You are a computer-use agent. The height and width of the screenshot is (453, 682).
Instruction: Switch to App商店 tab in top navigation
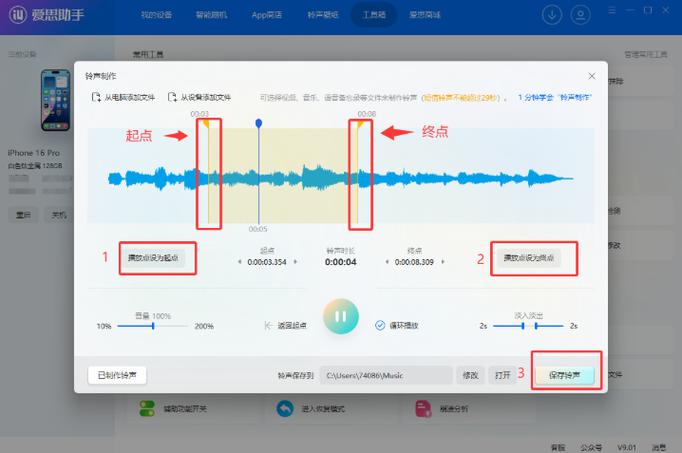point(267,15)
